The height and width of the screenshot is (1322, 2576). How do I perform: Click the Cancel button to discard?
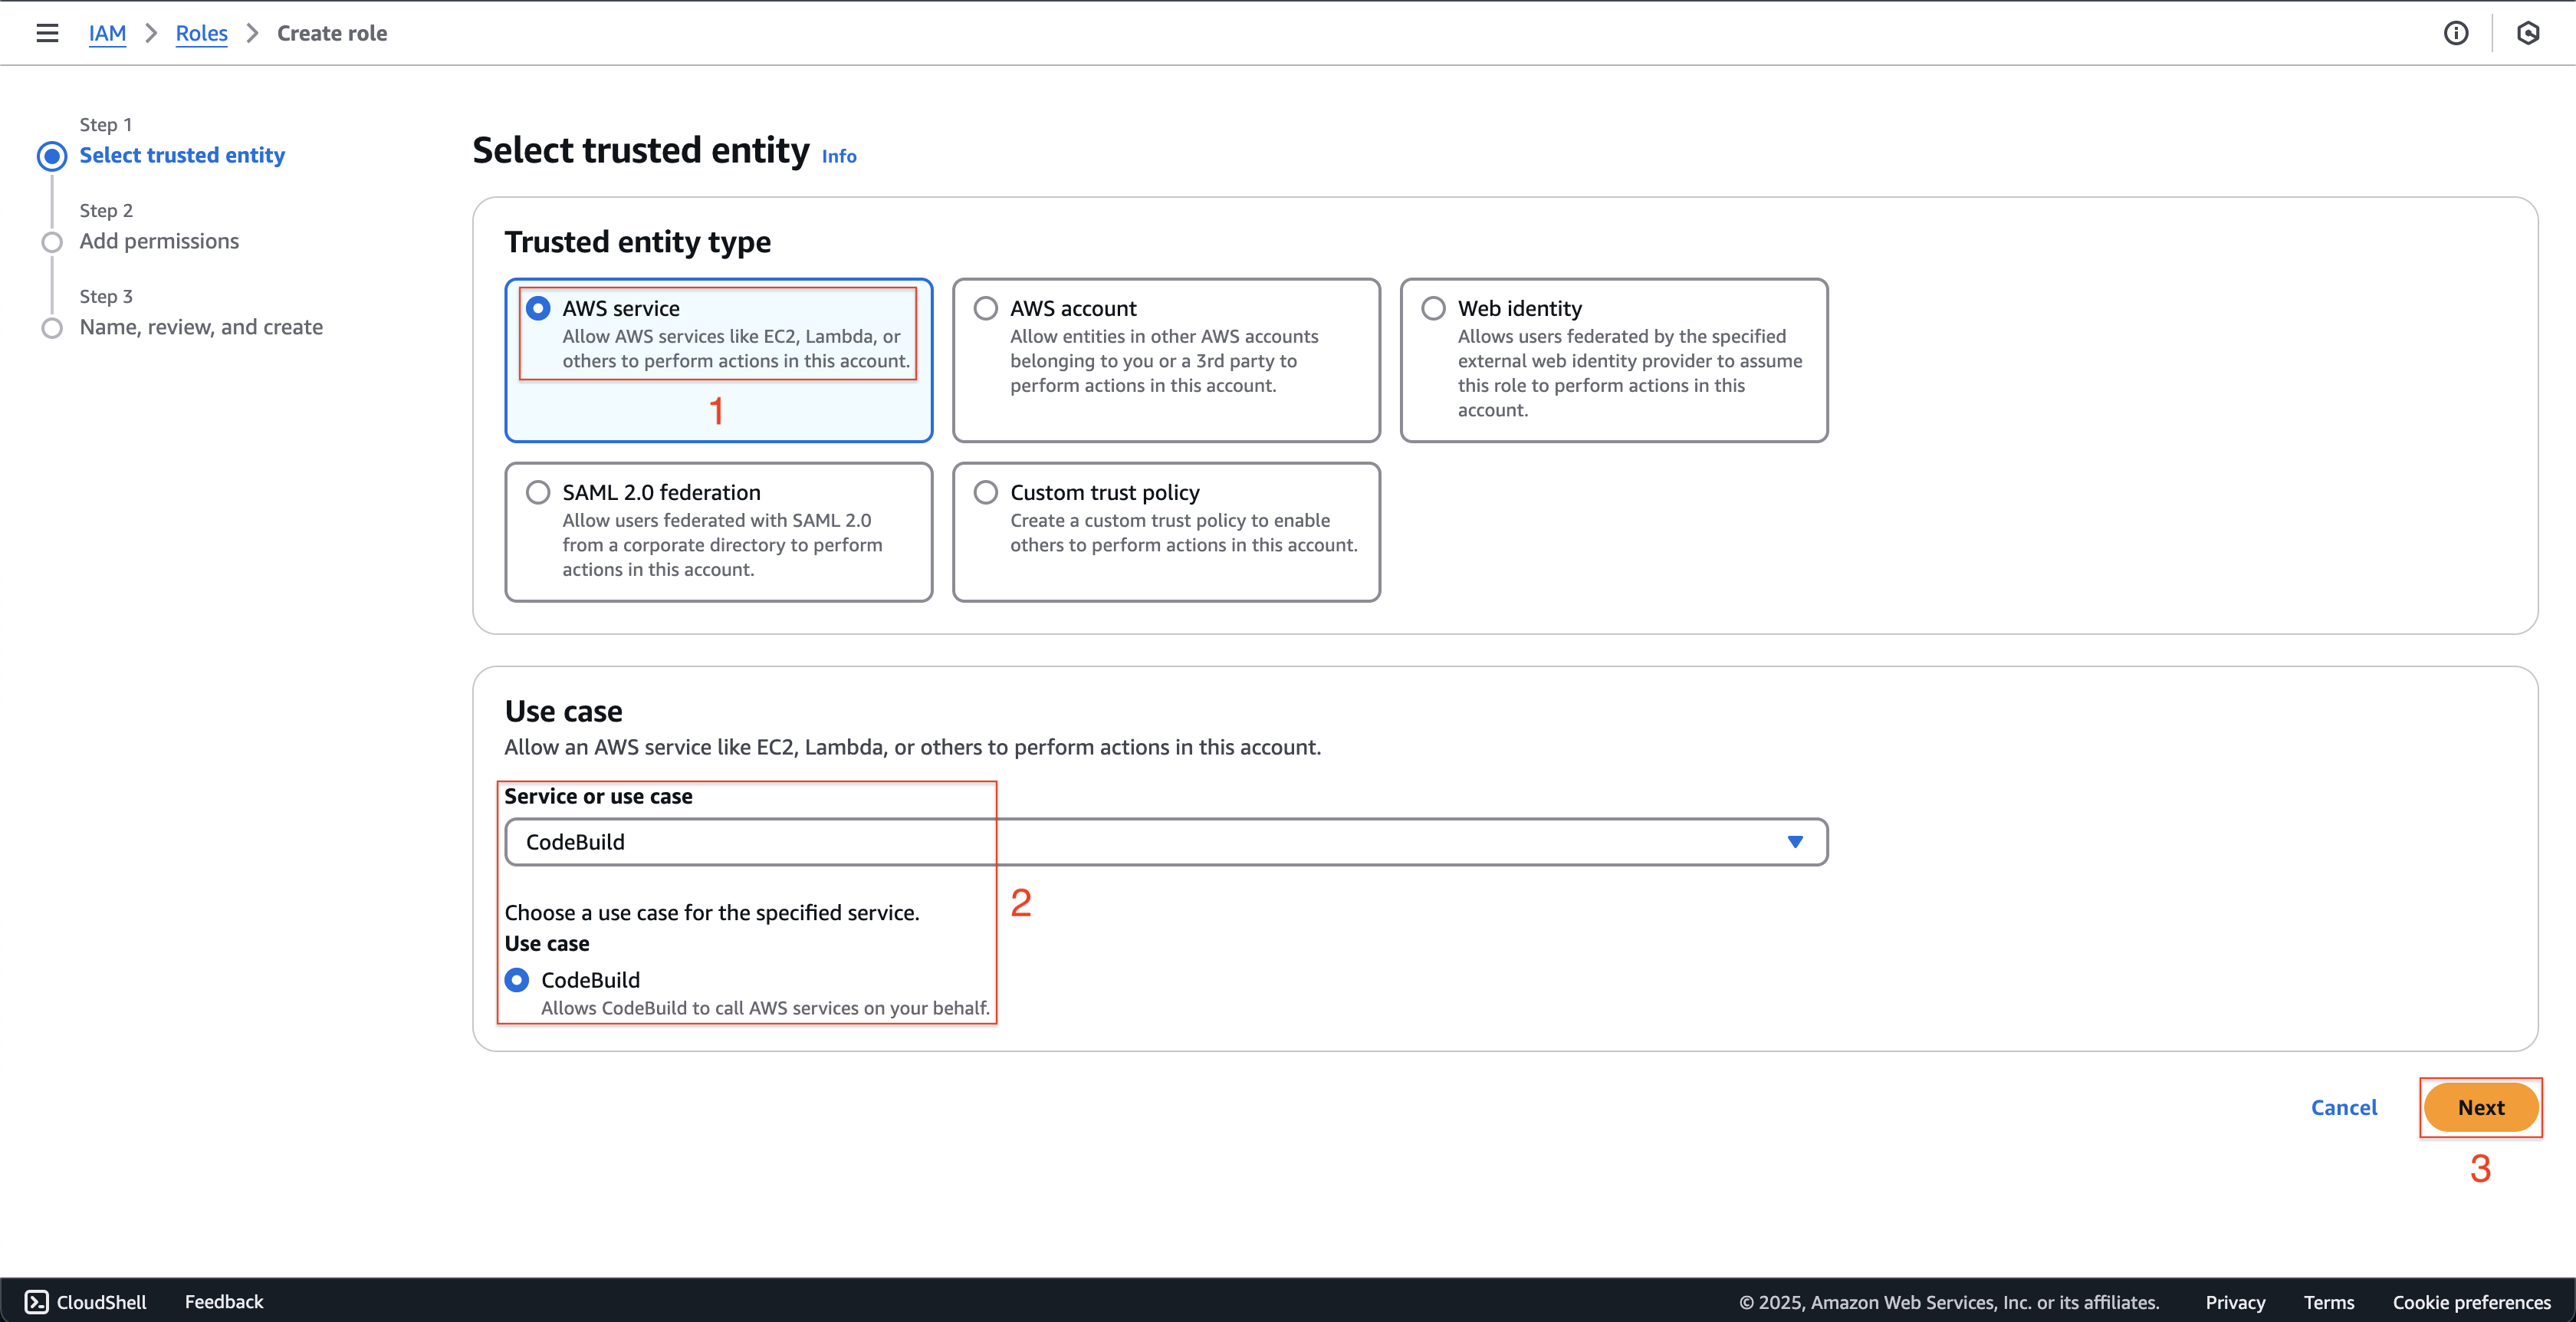[2345, 1107]
